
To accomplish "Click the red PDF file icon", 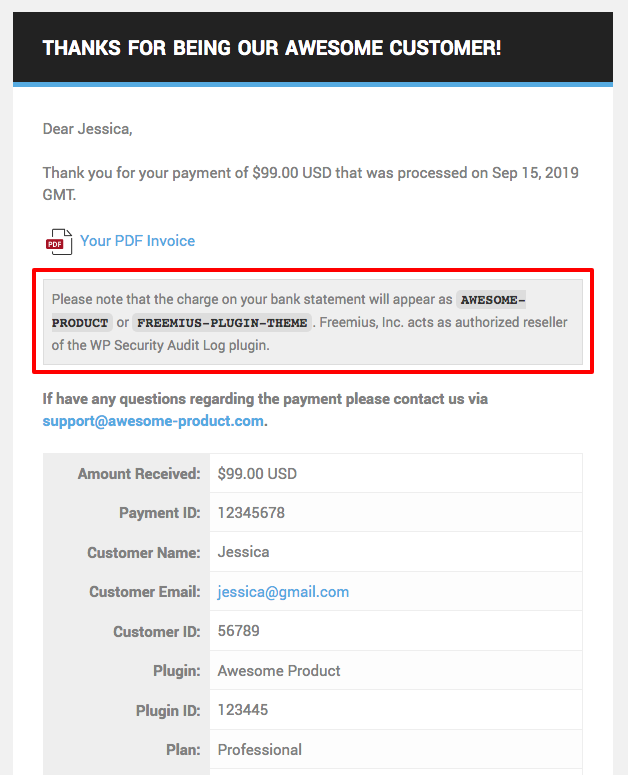I will [58, 241].
